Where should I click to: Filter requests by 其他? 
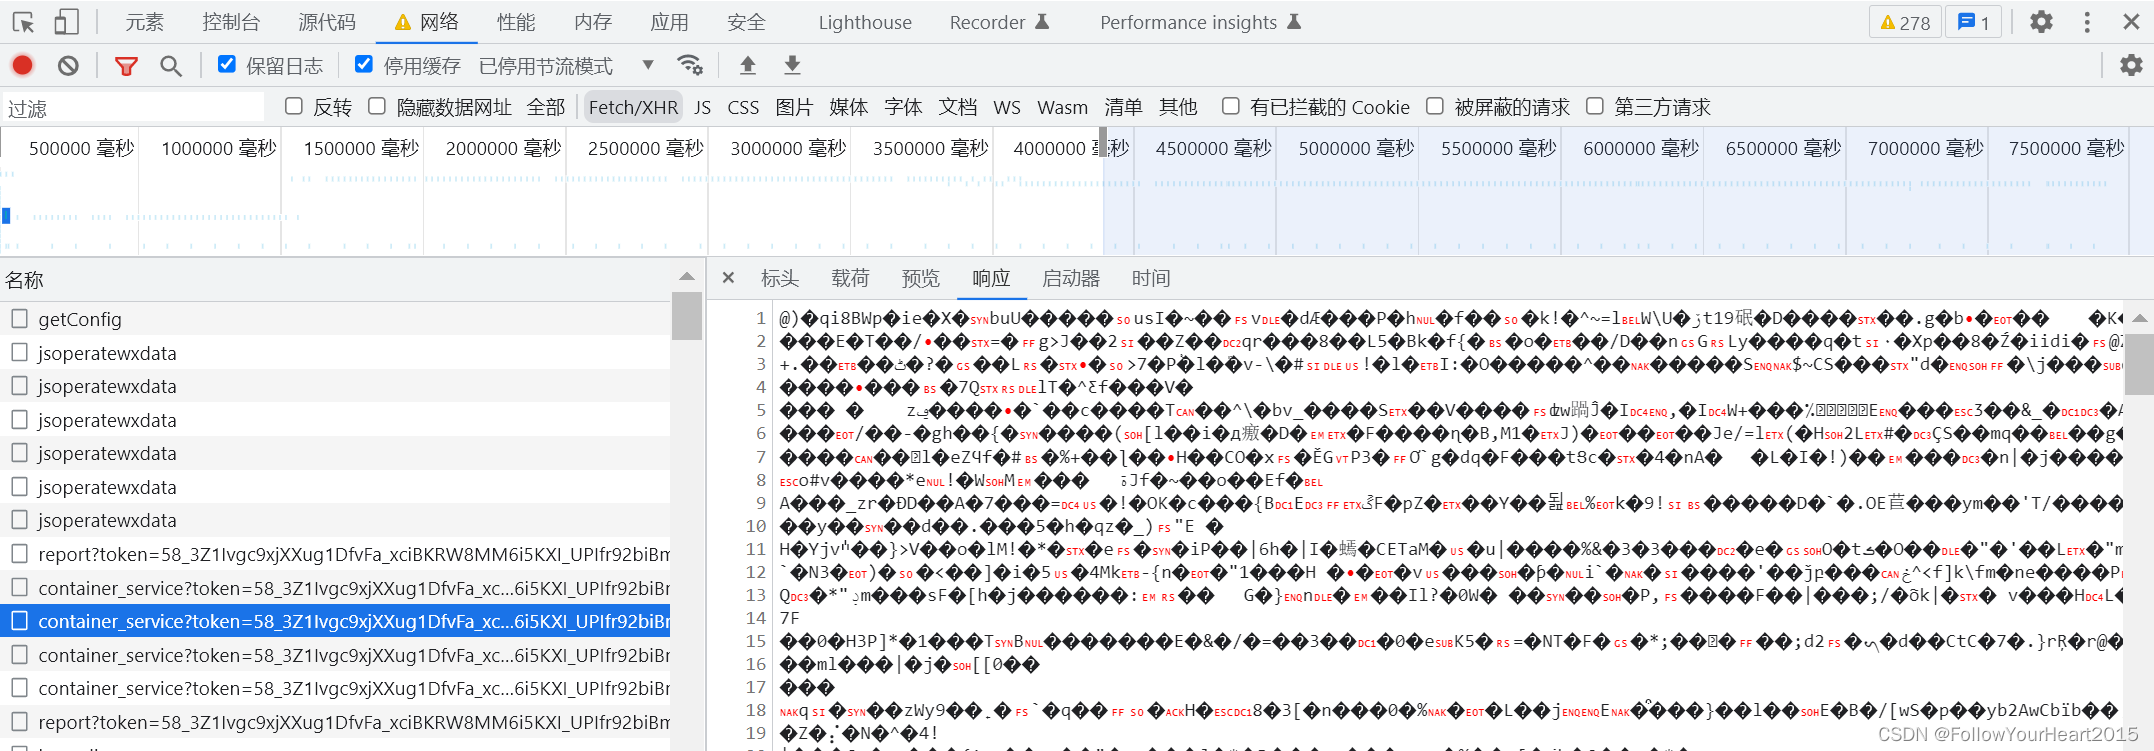(1178, 107)
